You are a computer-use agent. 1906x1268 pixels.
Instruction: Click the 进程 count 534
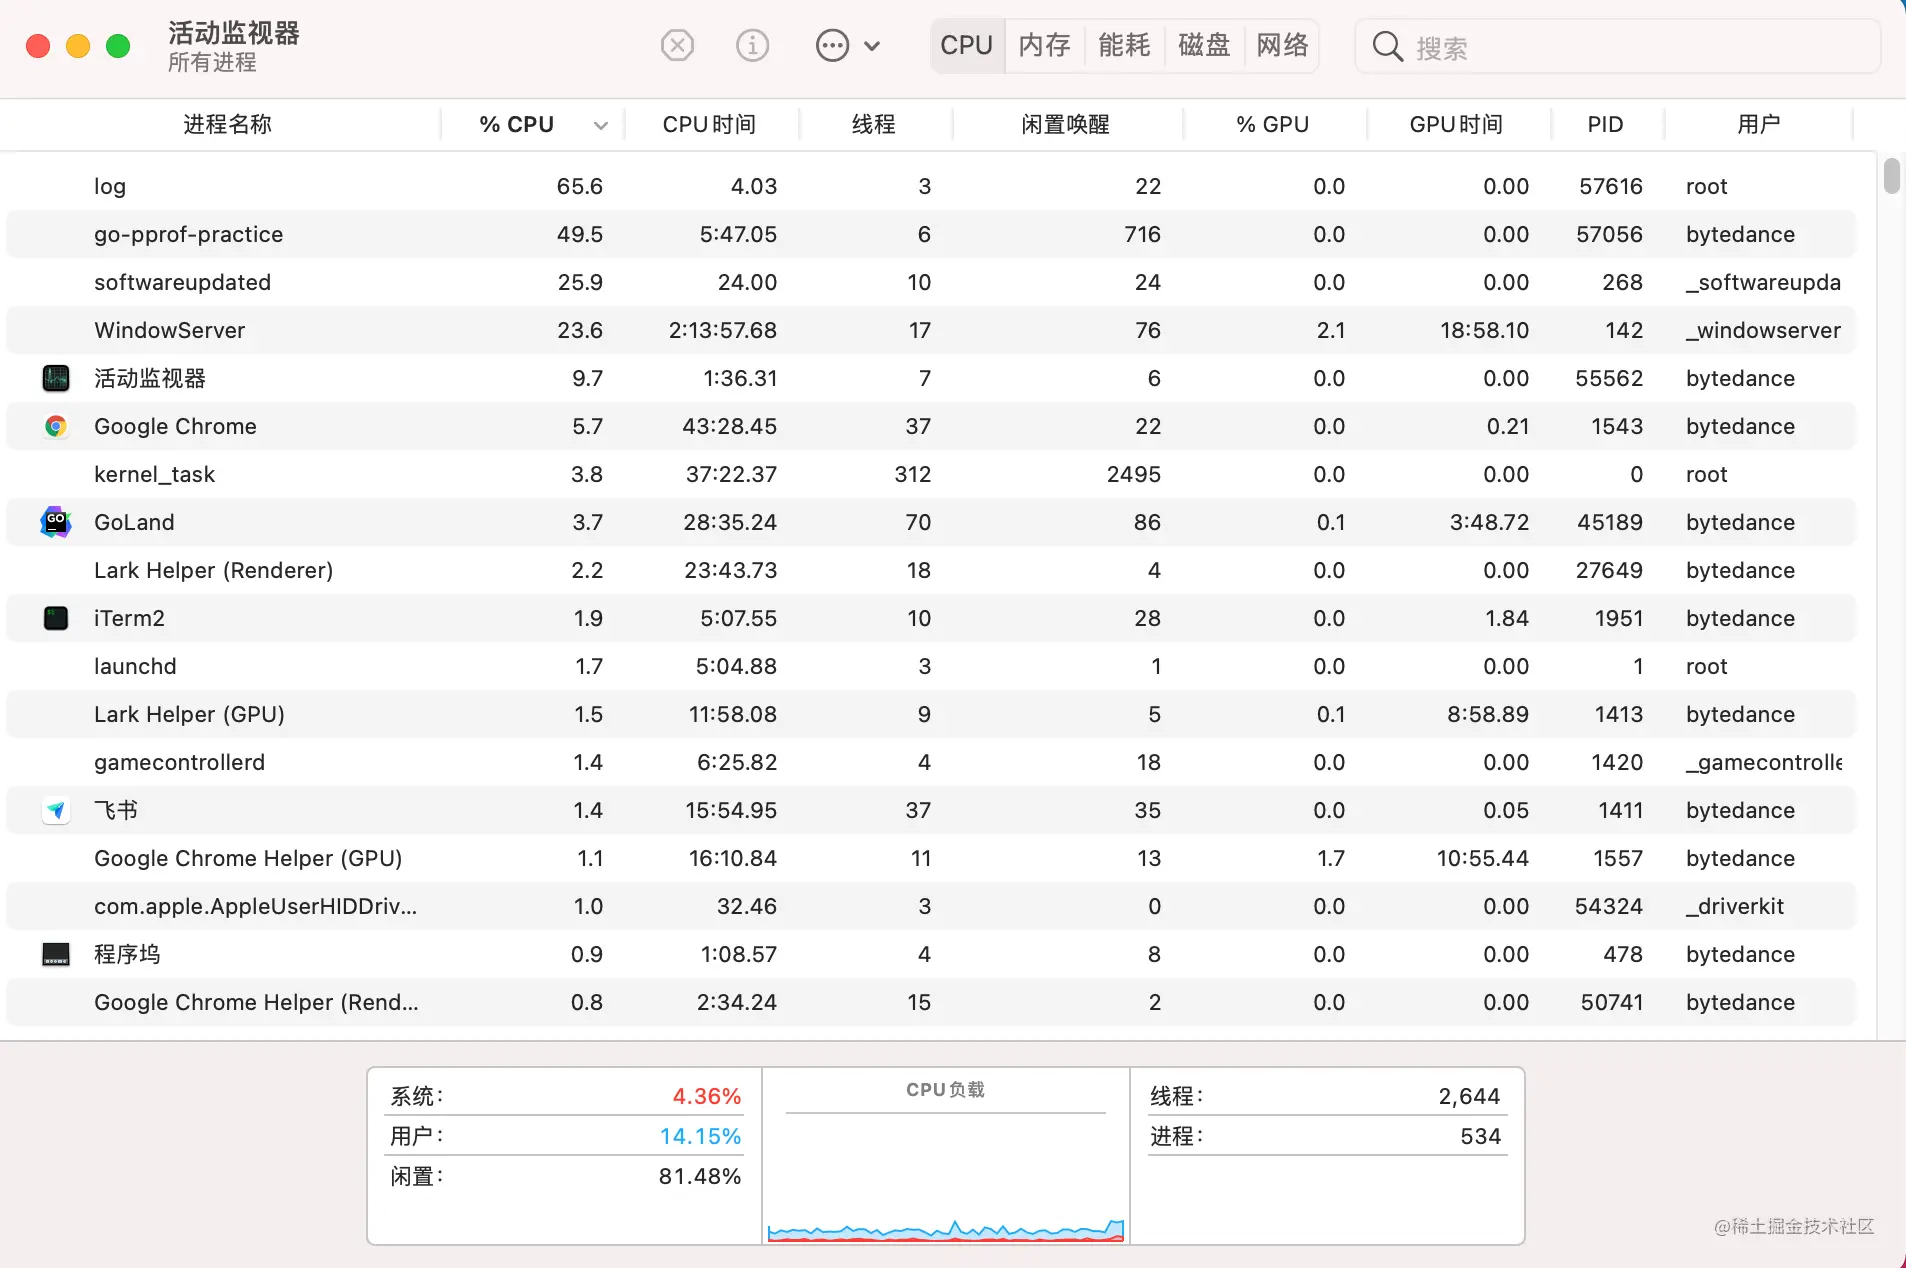tap(1480, 1136)
